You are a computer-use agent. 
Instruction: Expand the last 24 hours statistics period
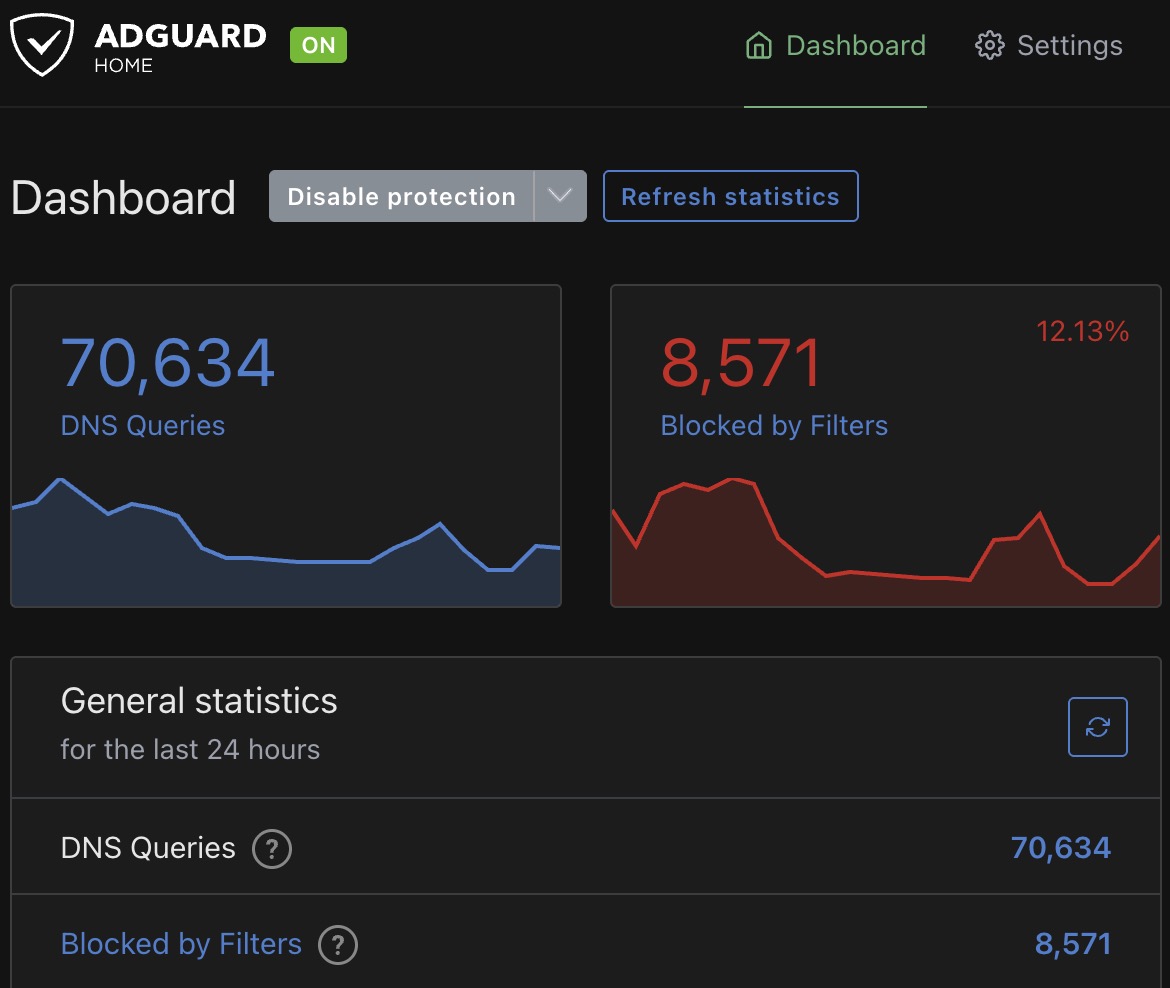point(191,749)
